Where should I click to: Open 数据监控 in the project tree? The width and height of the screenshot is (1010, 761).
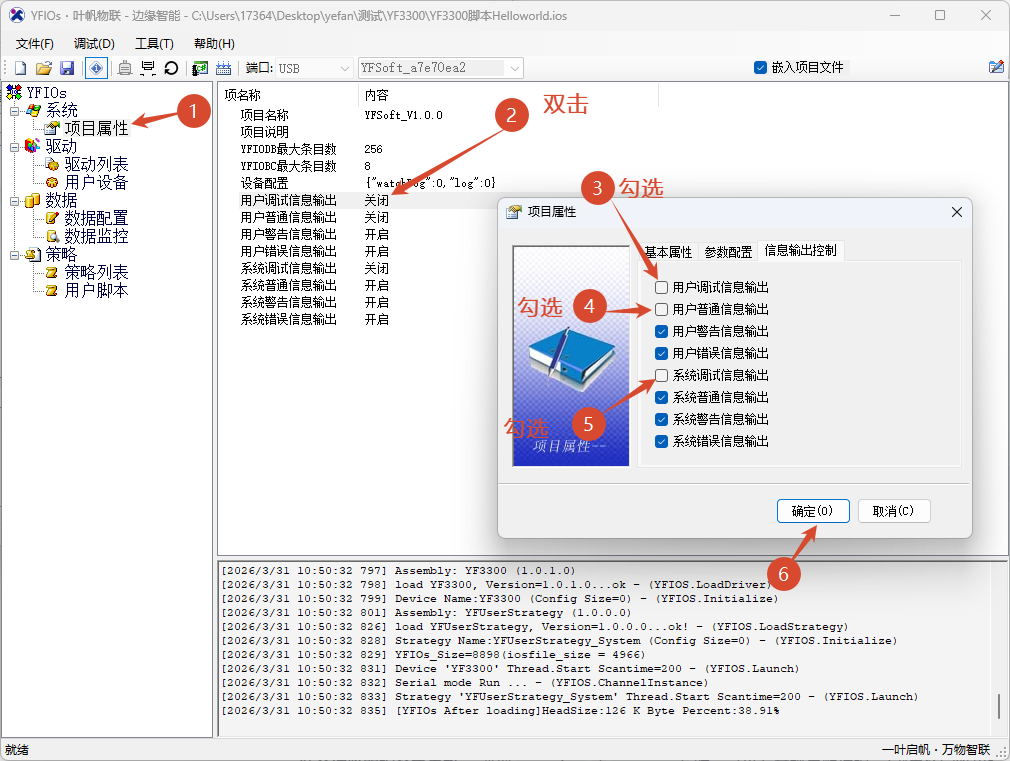tap(96, 236)
